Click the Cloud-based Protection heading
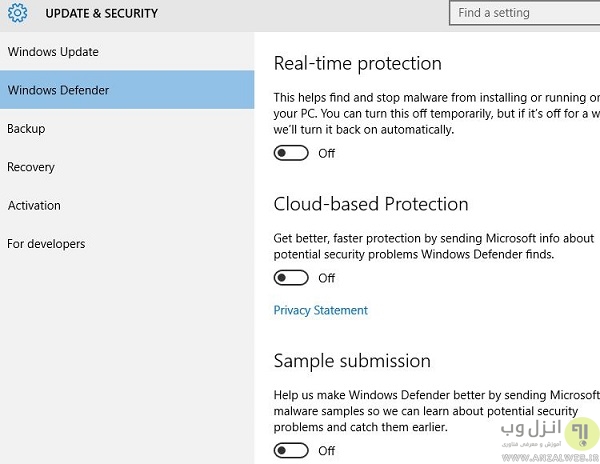Image resolution: width=600 pixels, height=464 pixels. click(x=371, y=204)
